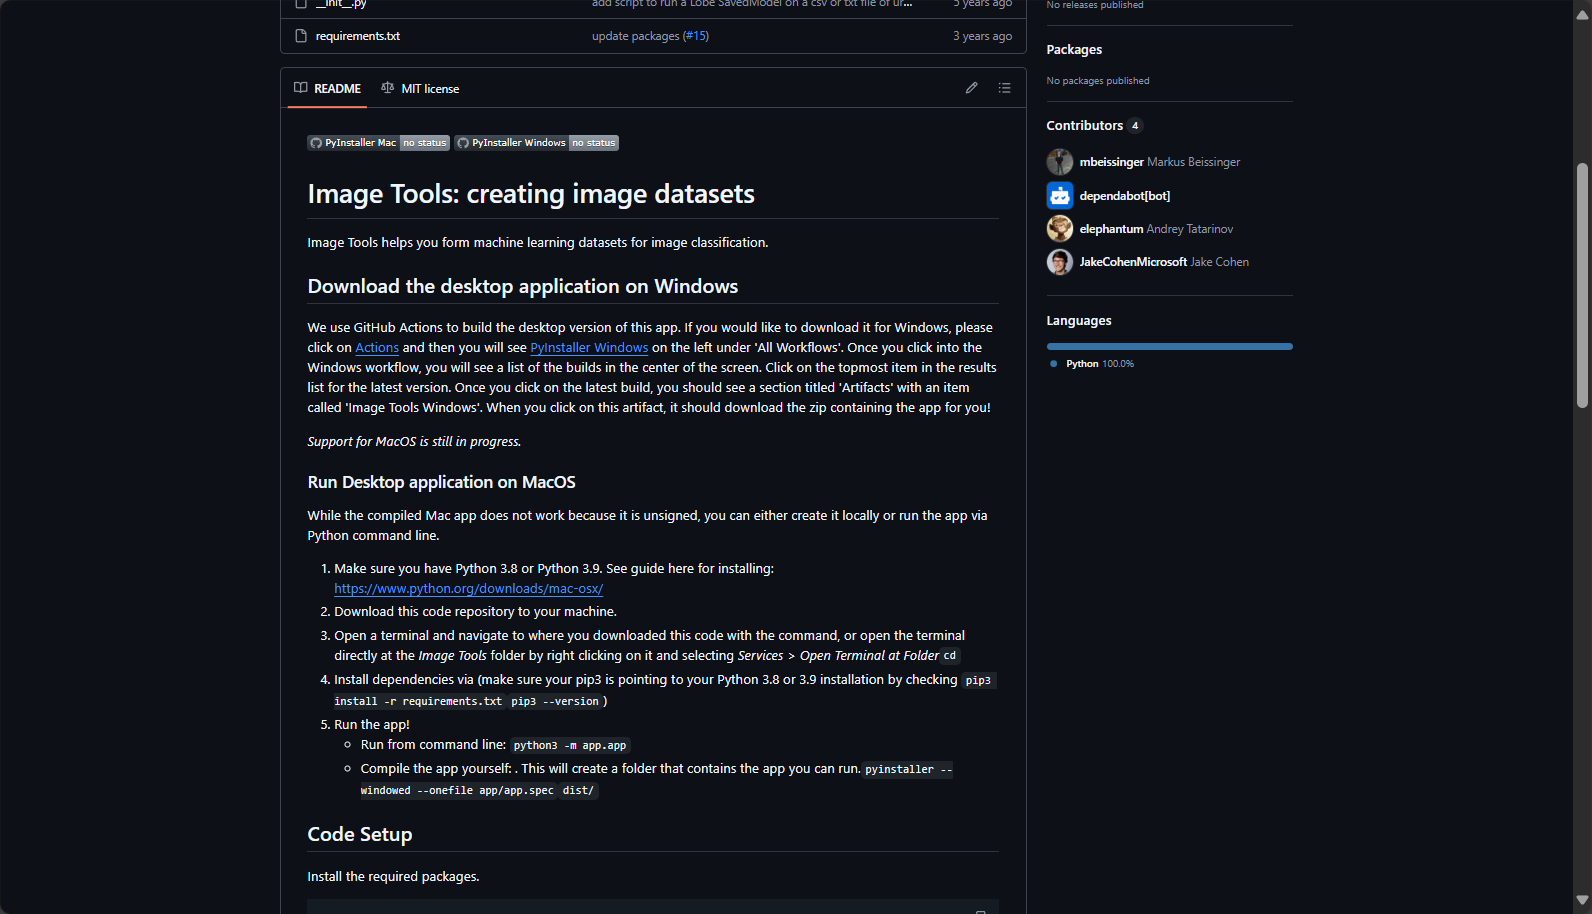Follow the PyInstaller Windows text link
Viewport: 1592px width, 914px height.
click(x=589, y=348)
